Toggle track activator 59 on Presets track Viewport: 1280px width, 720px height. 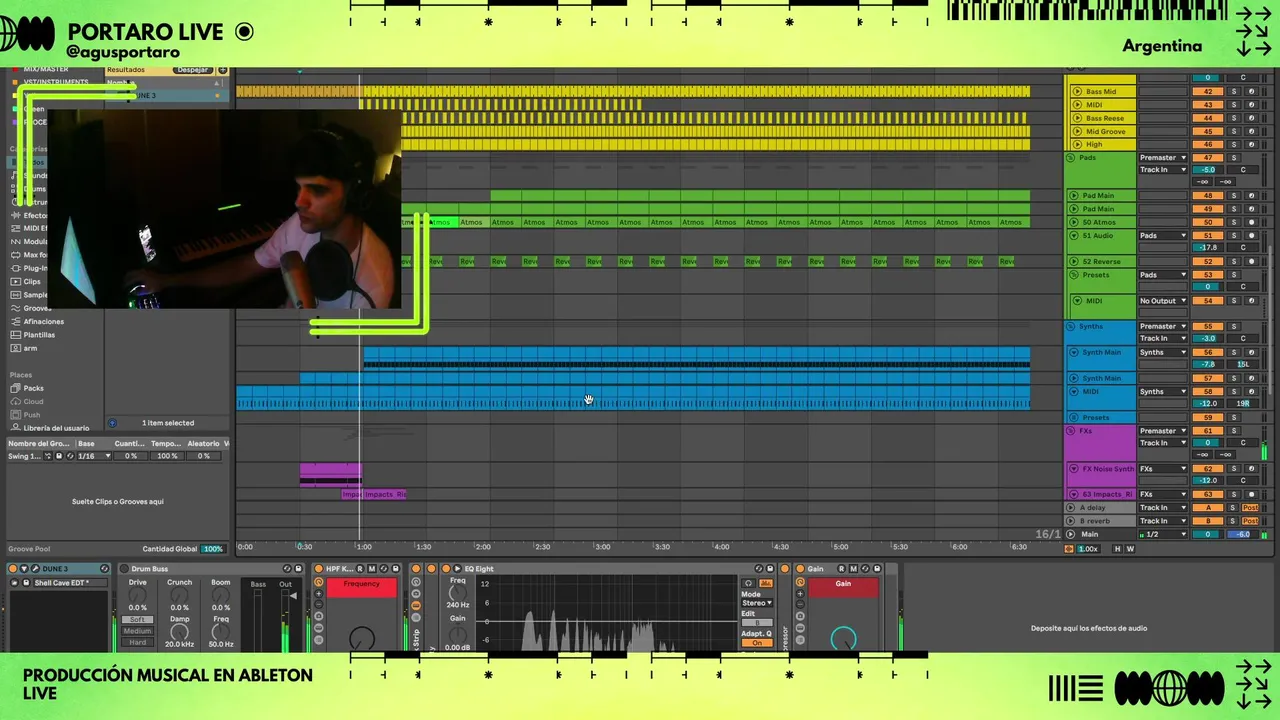coord(1207,417)
